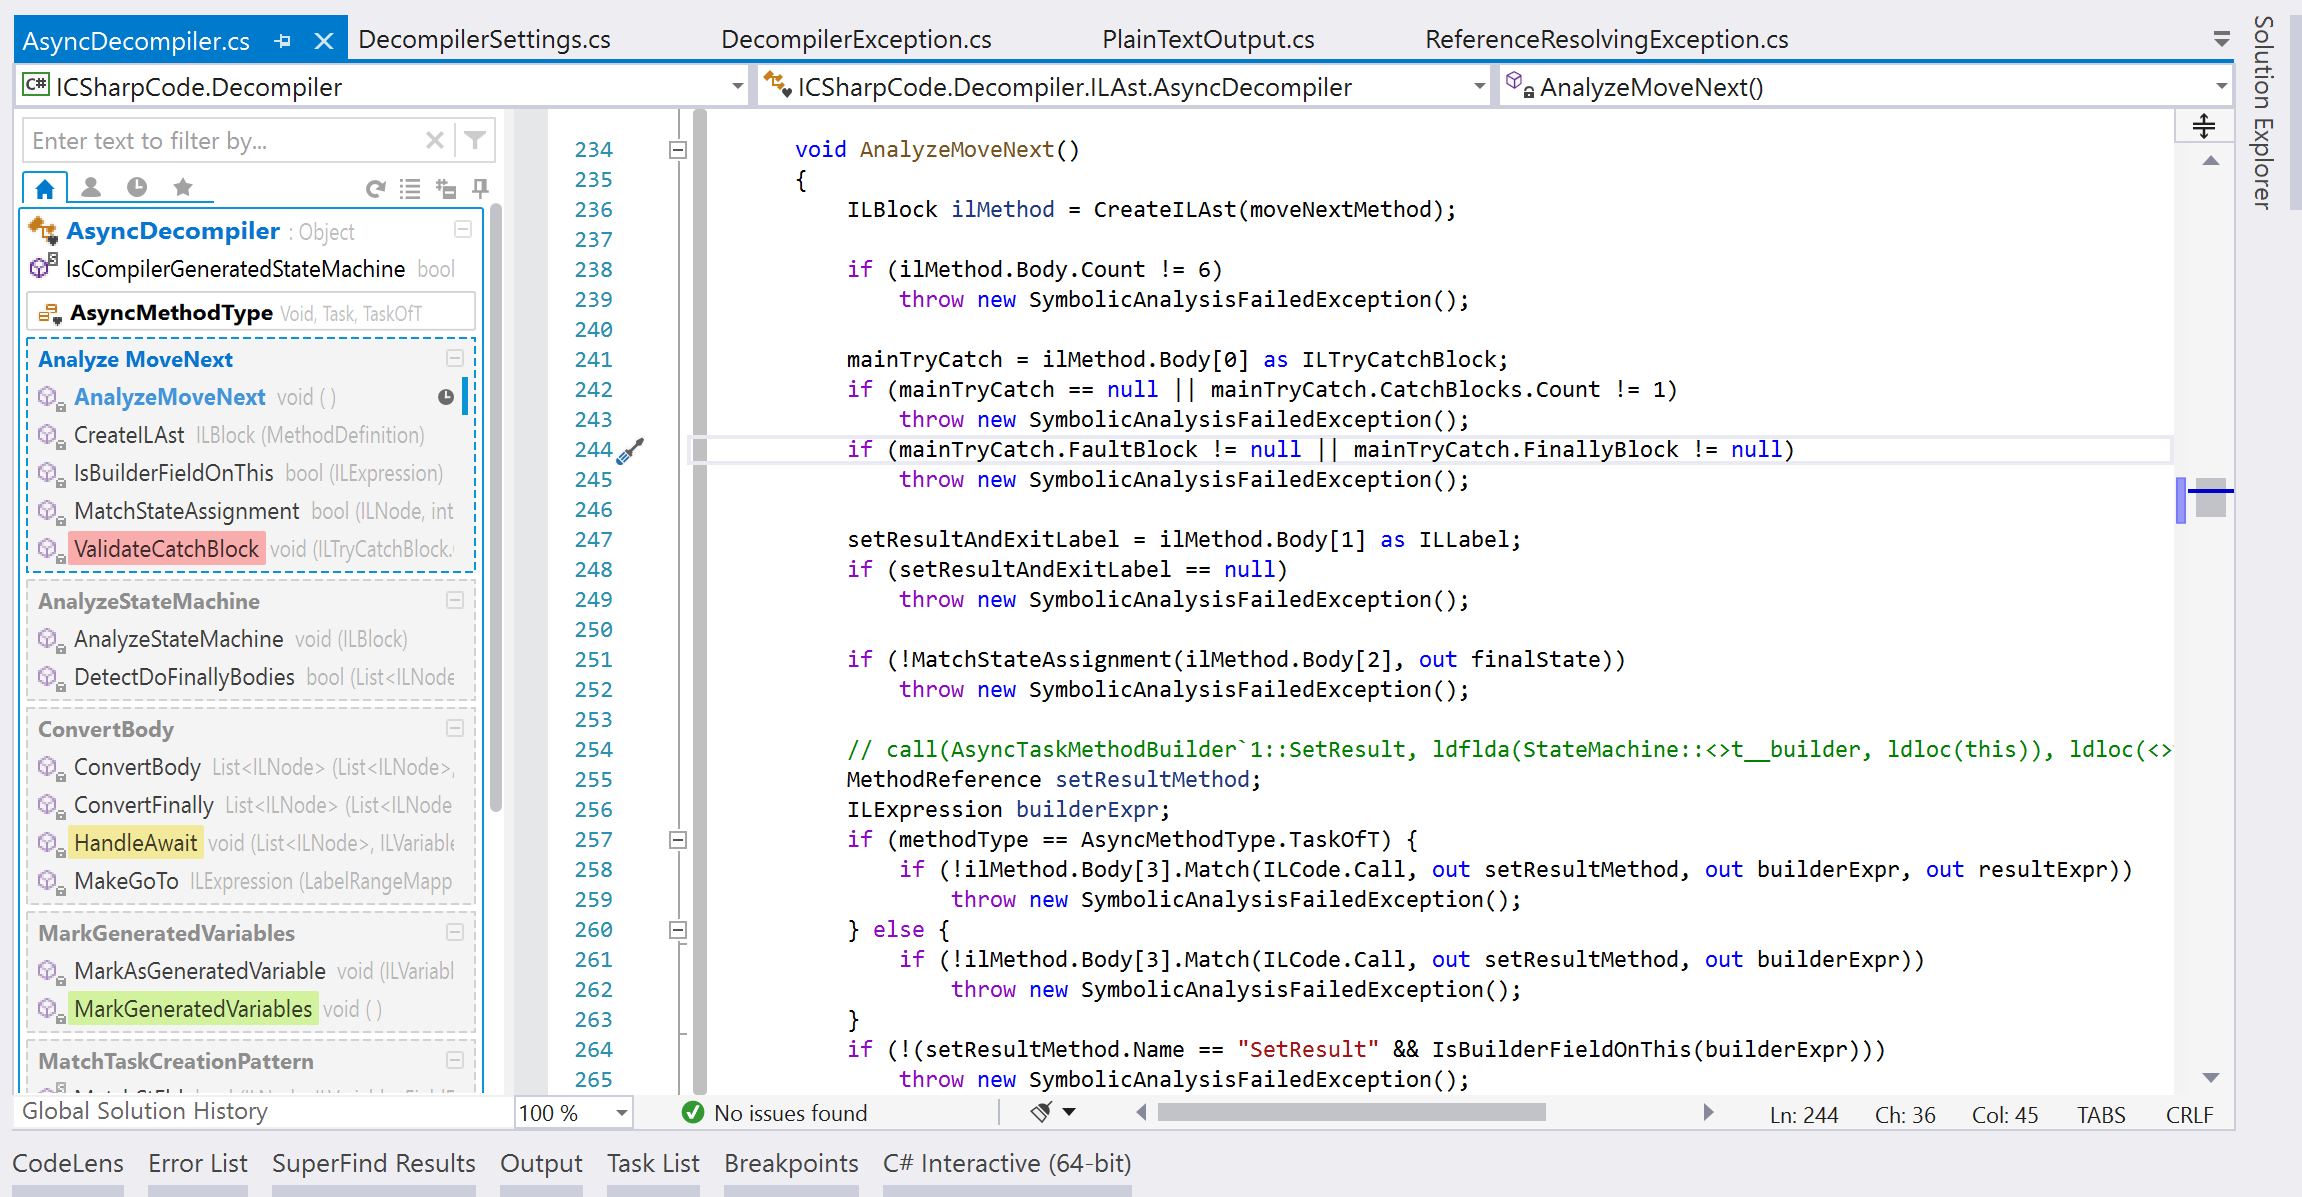Viewport: 2302px width, 1197px height.
Task: Clear the filter text with the X icon
Action: pyautogui.click(x=435, y=140)
